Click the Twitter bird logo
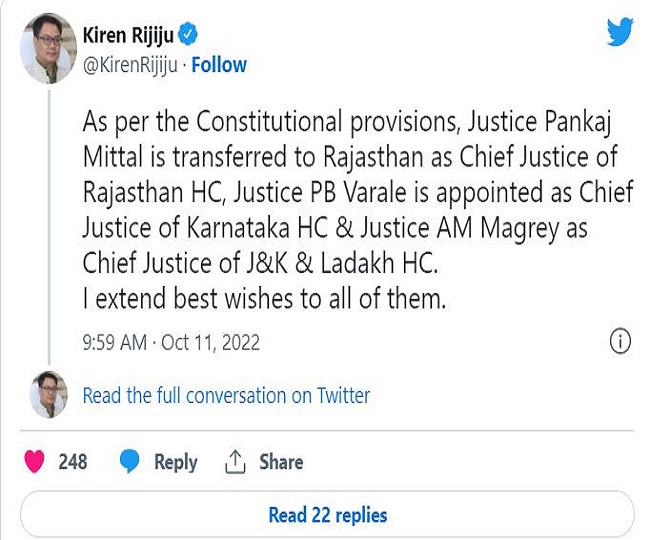Image resolution: width=650 pixels, height=540 pixels. 618,33
